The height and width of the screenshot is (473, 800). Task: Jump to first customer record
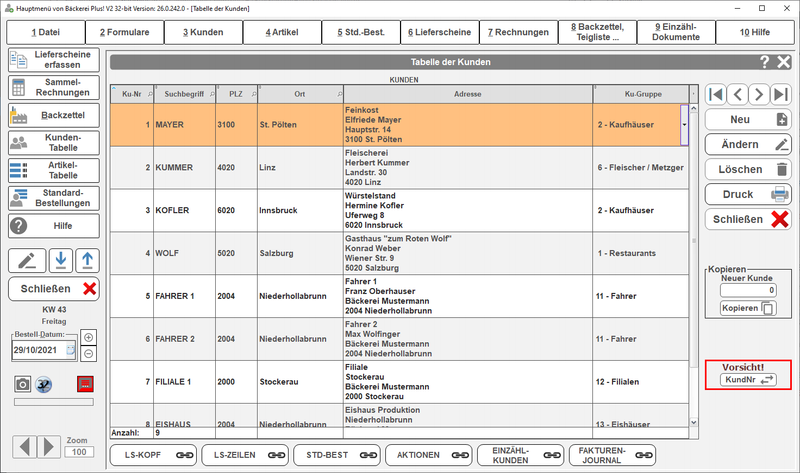pos(716,94)
